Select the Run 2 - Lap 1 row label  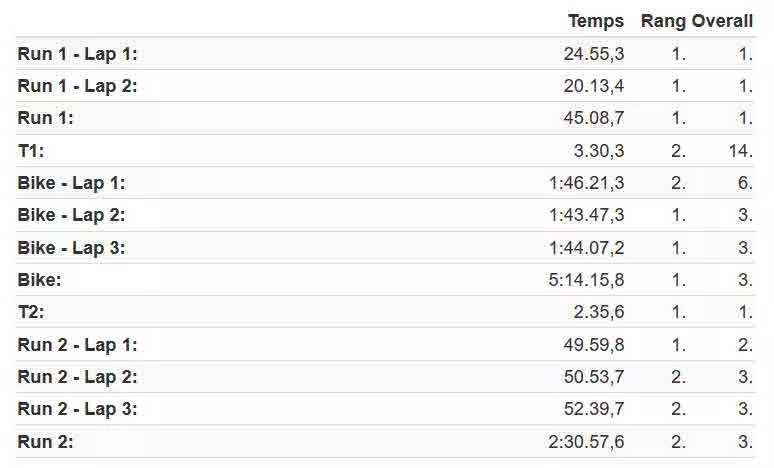coord(77,345)
